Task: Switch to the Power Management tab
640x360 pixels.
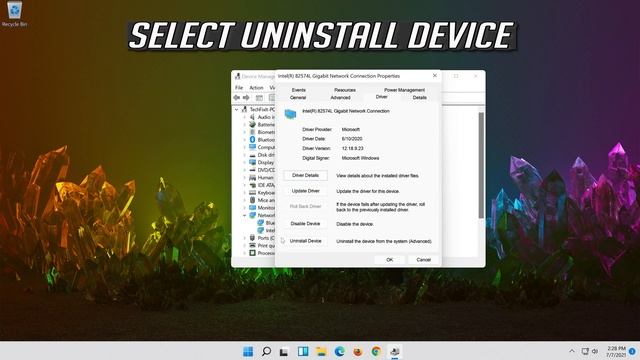Action: click(404, 90)
